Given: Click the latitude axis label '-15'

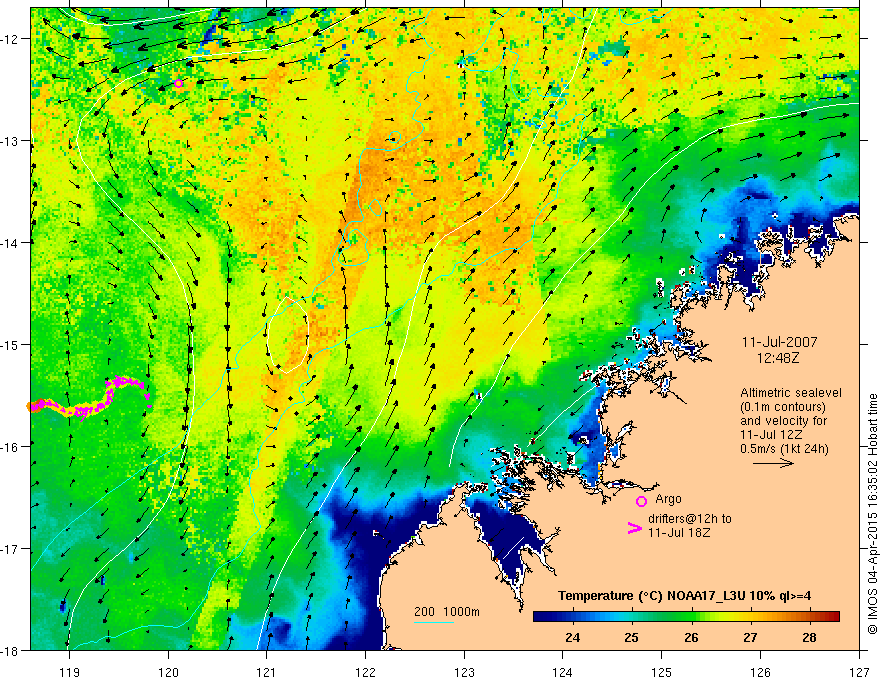Looking at the screenshot, I should tap(10, 344).
